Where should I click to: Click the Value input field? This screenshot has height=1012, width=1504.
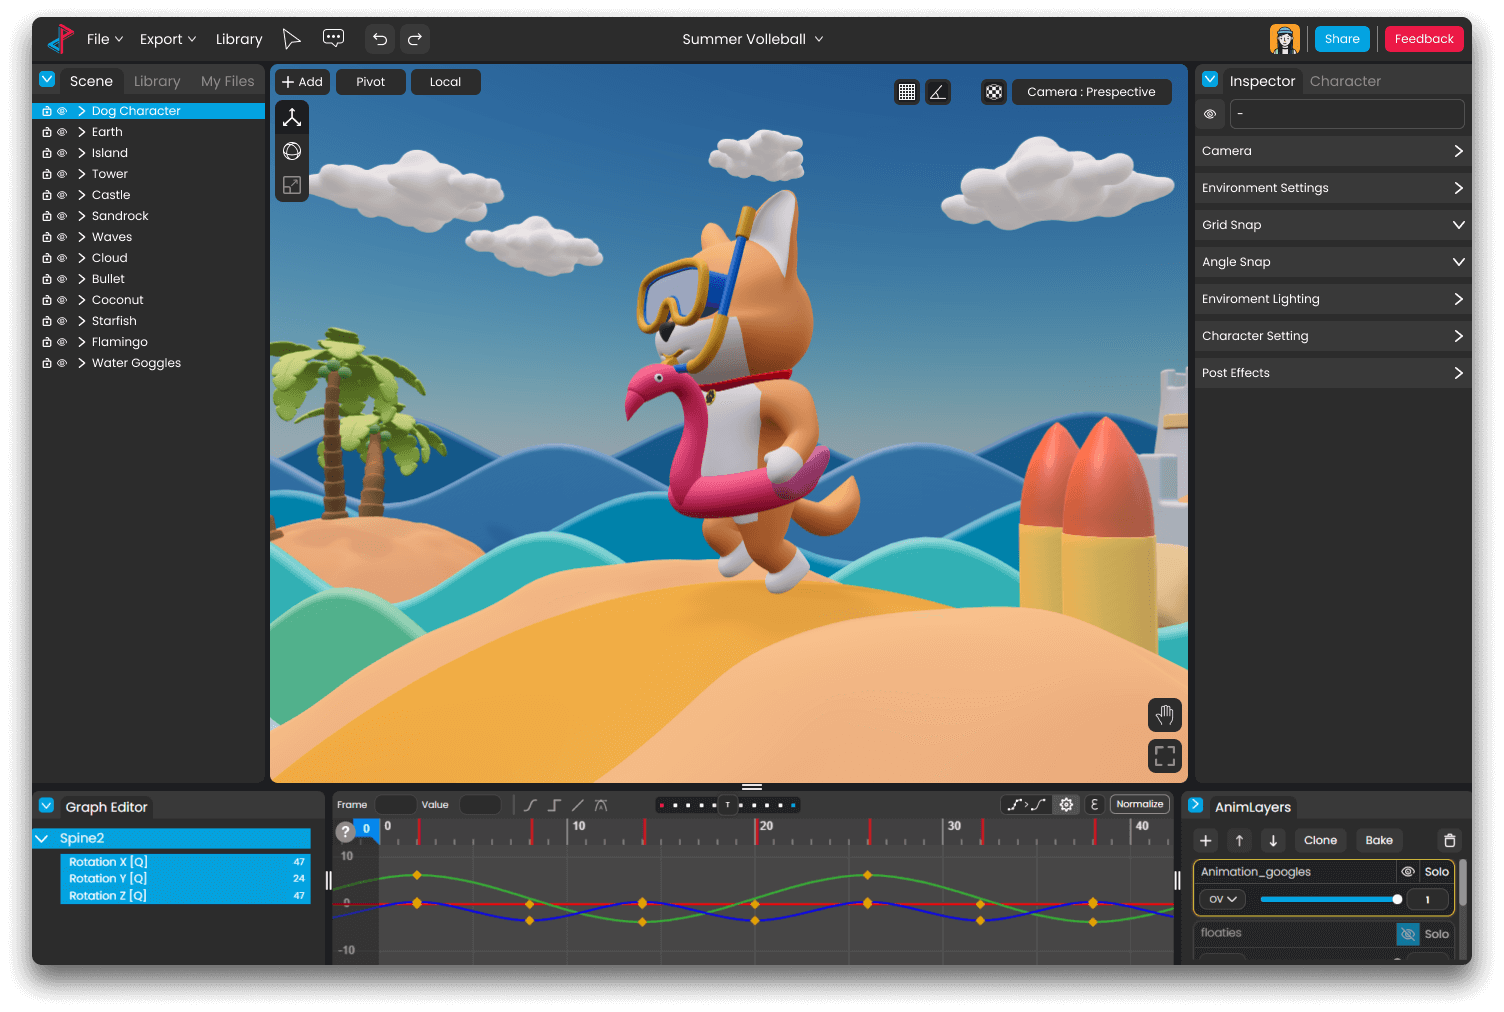[x=480, y=805]
